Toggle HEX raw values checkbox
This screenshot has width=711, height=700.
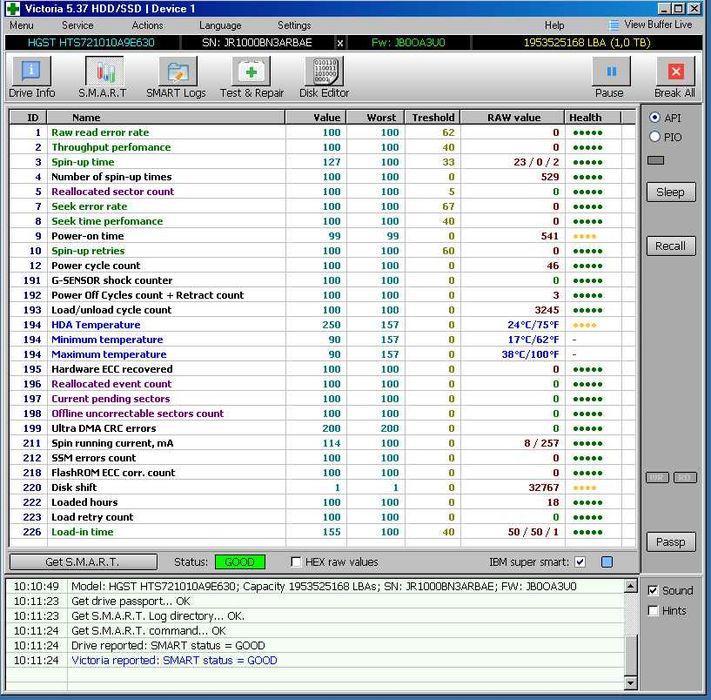[x=296, y=562]
